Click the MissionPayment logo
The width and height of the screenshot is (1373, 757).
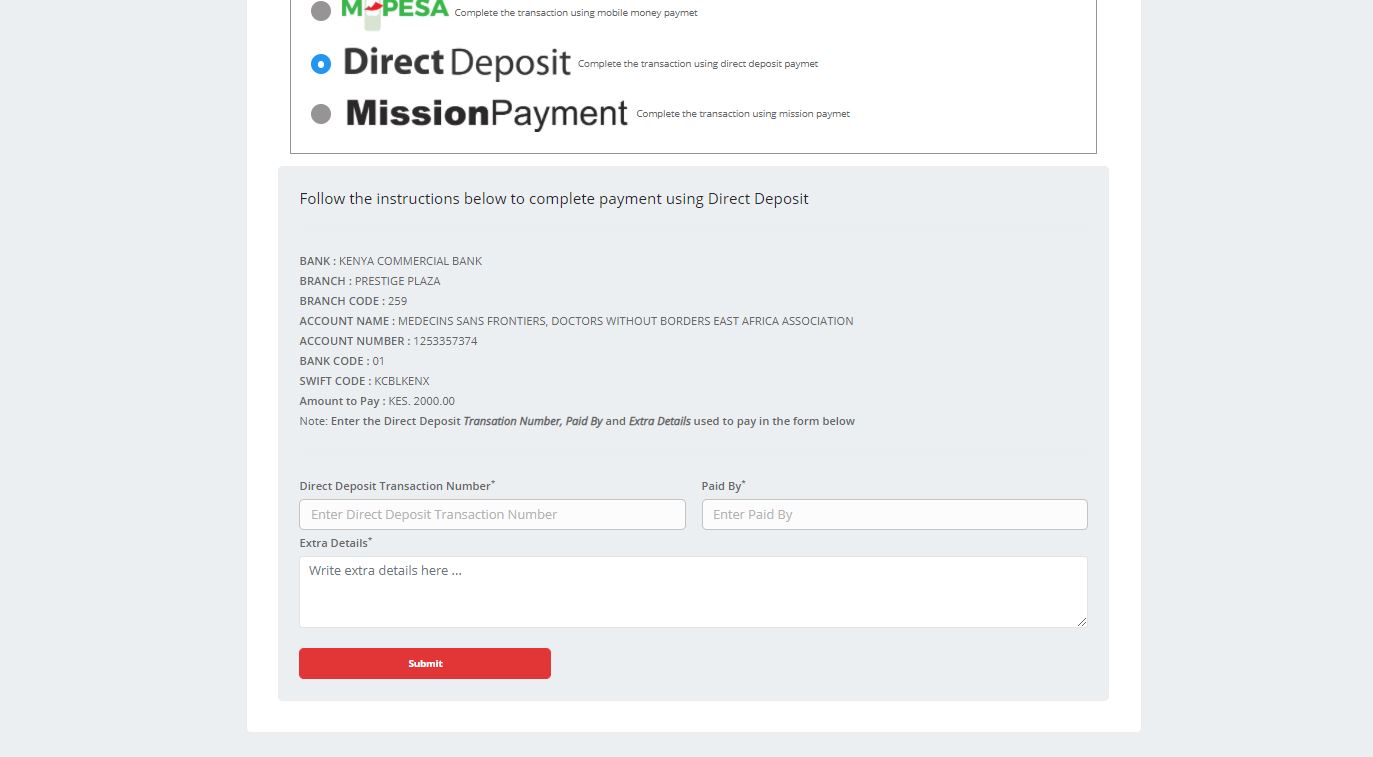pos(487,113)
